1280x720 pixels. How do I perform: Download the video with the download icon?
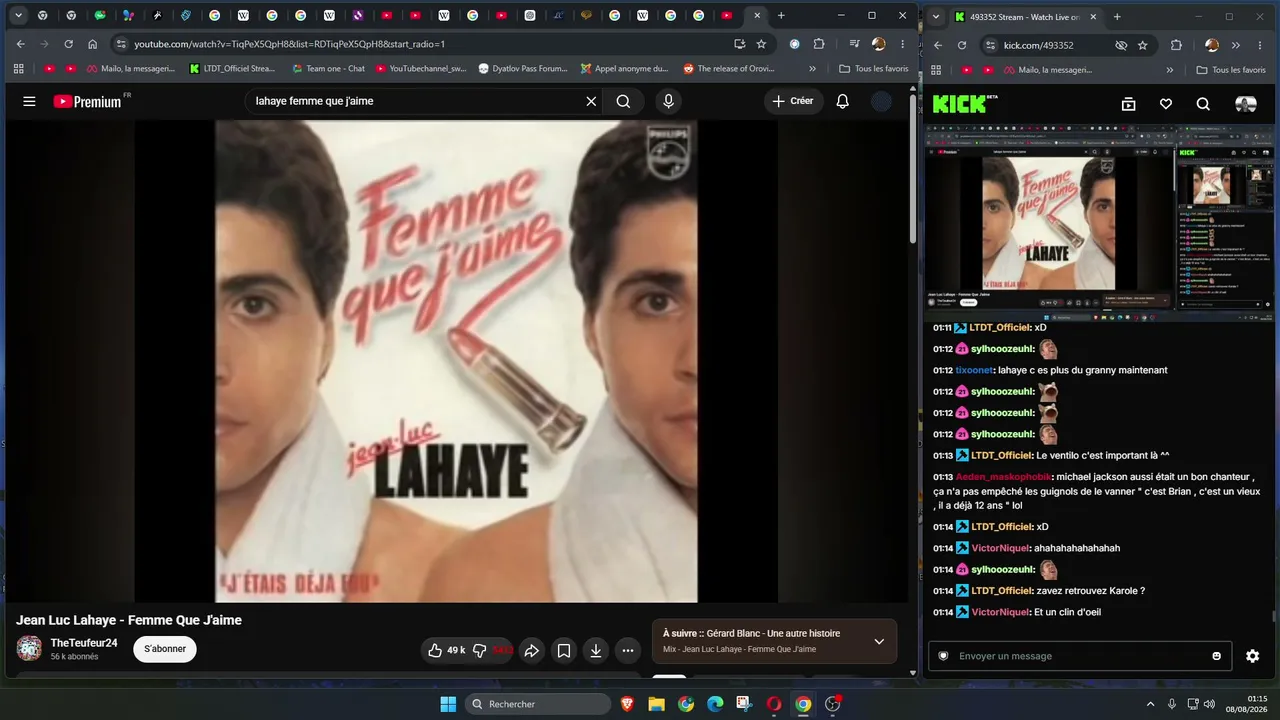point(596,650)
